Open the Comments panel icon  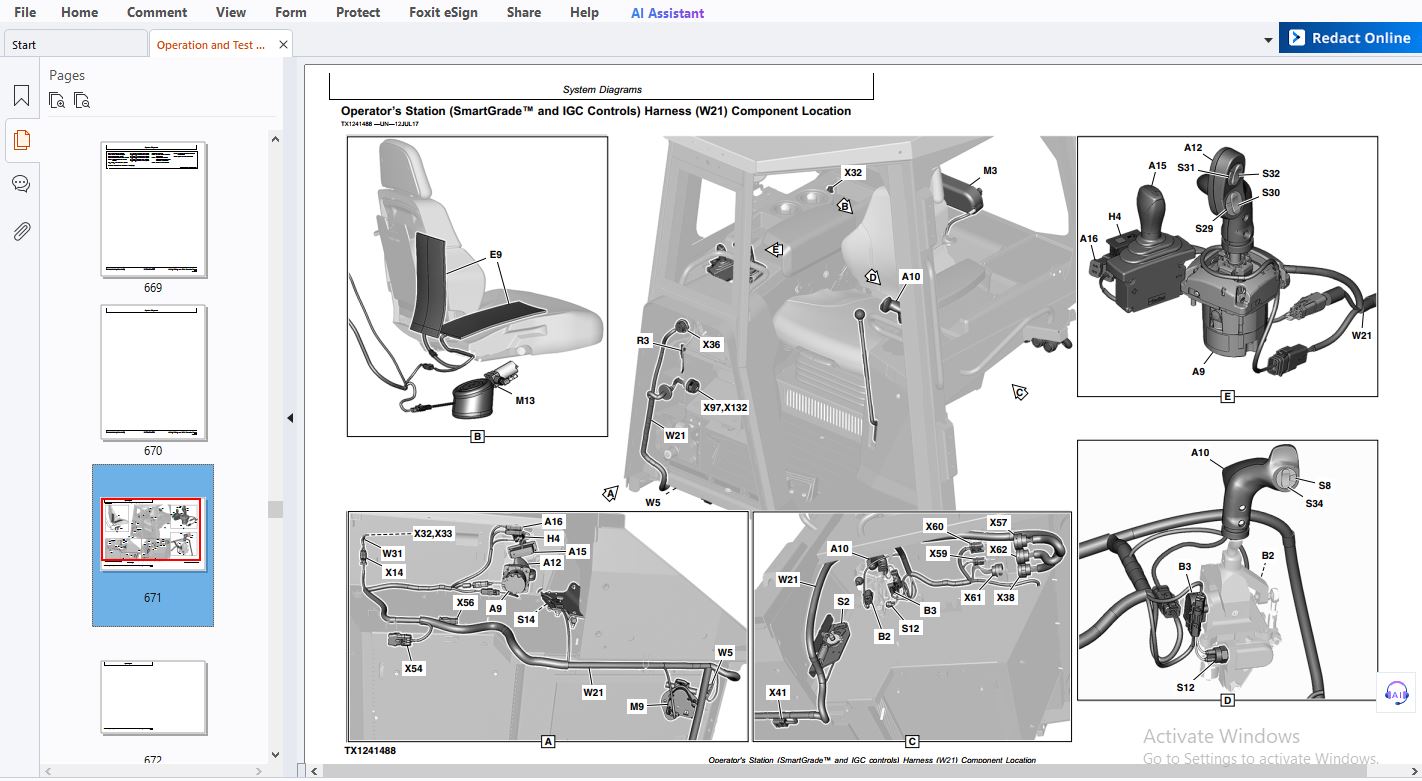click(x=21, y=184)
